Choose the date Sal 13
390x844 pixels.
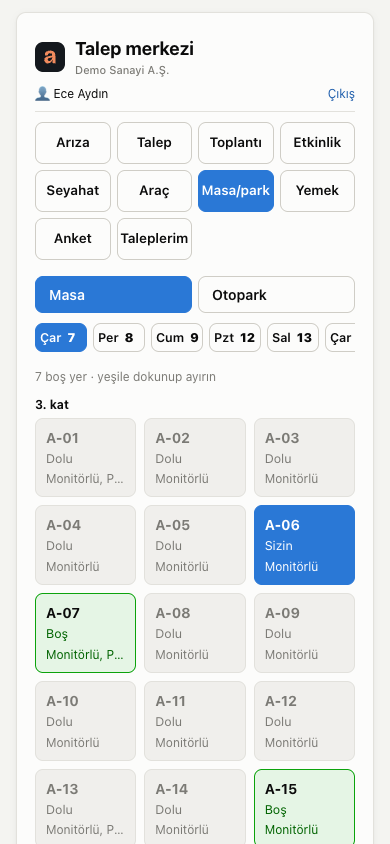tap(293, 337)
